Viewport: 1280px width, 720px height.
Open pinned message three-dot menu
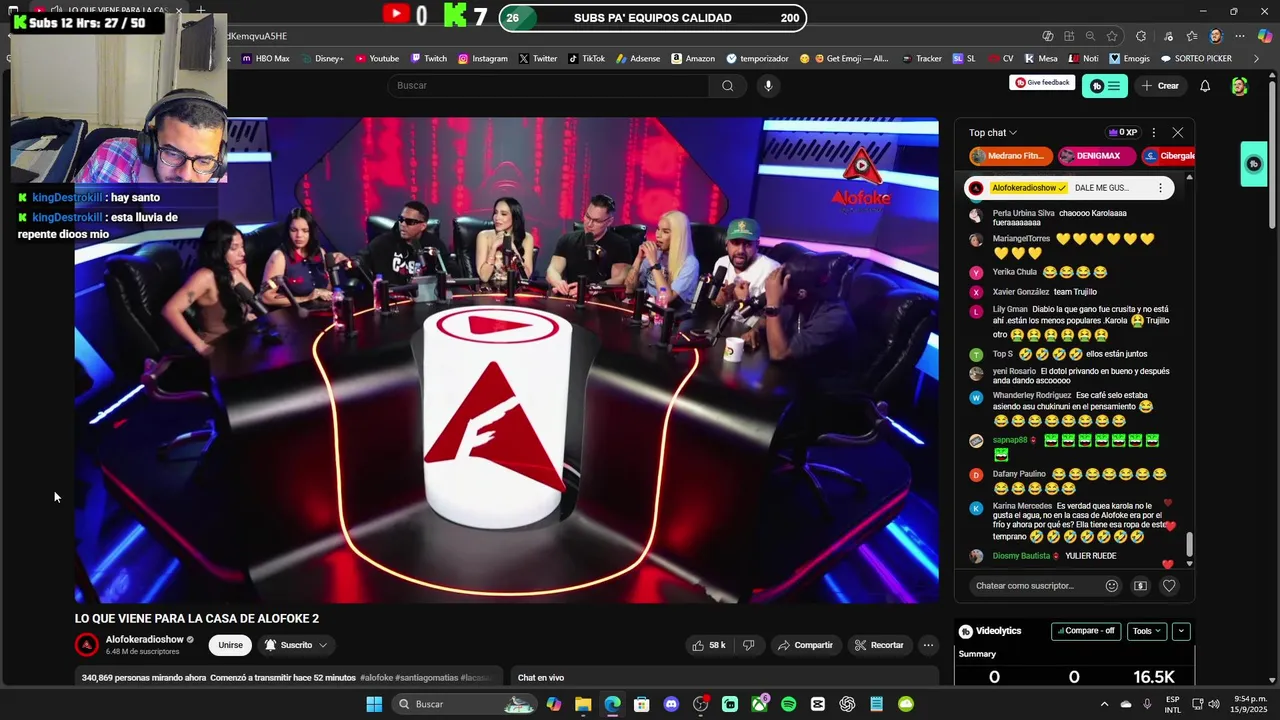(x=1160, y=188)
